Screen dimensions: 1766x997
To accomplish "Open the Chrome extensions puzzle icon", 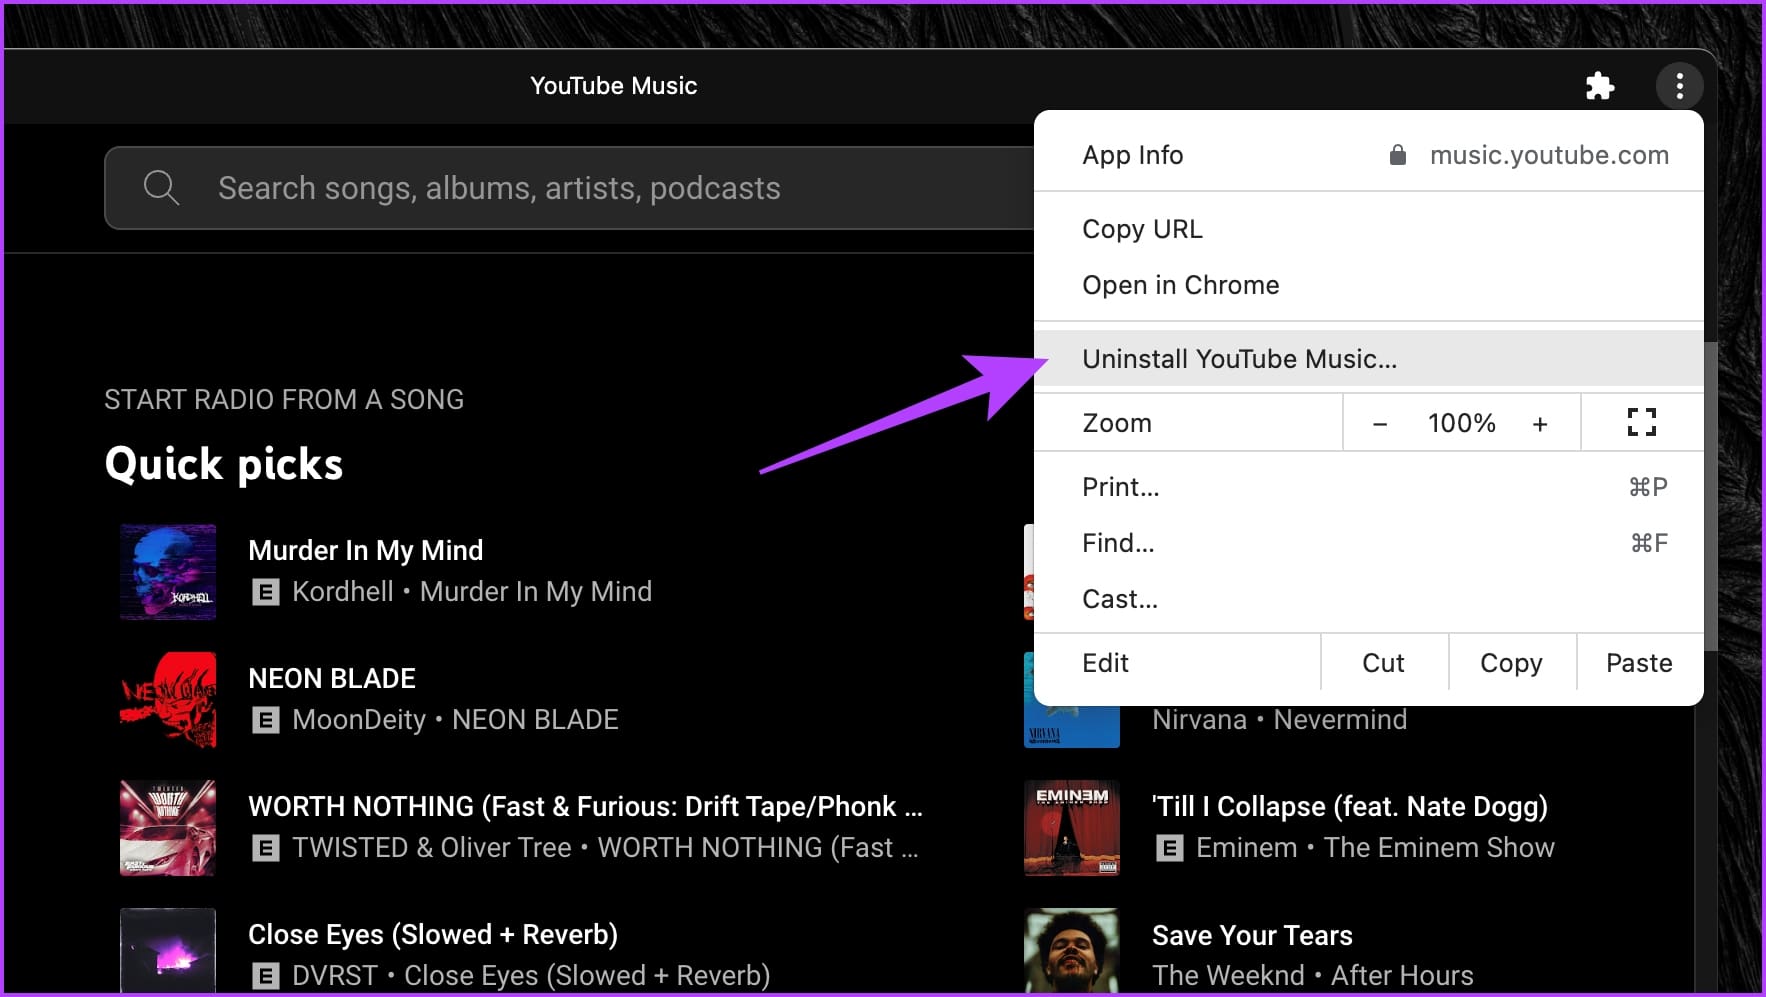I will pos(1600,85).
